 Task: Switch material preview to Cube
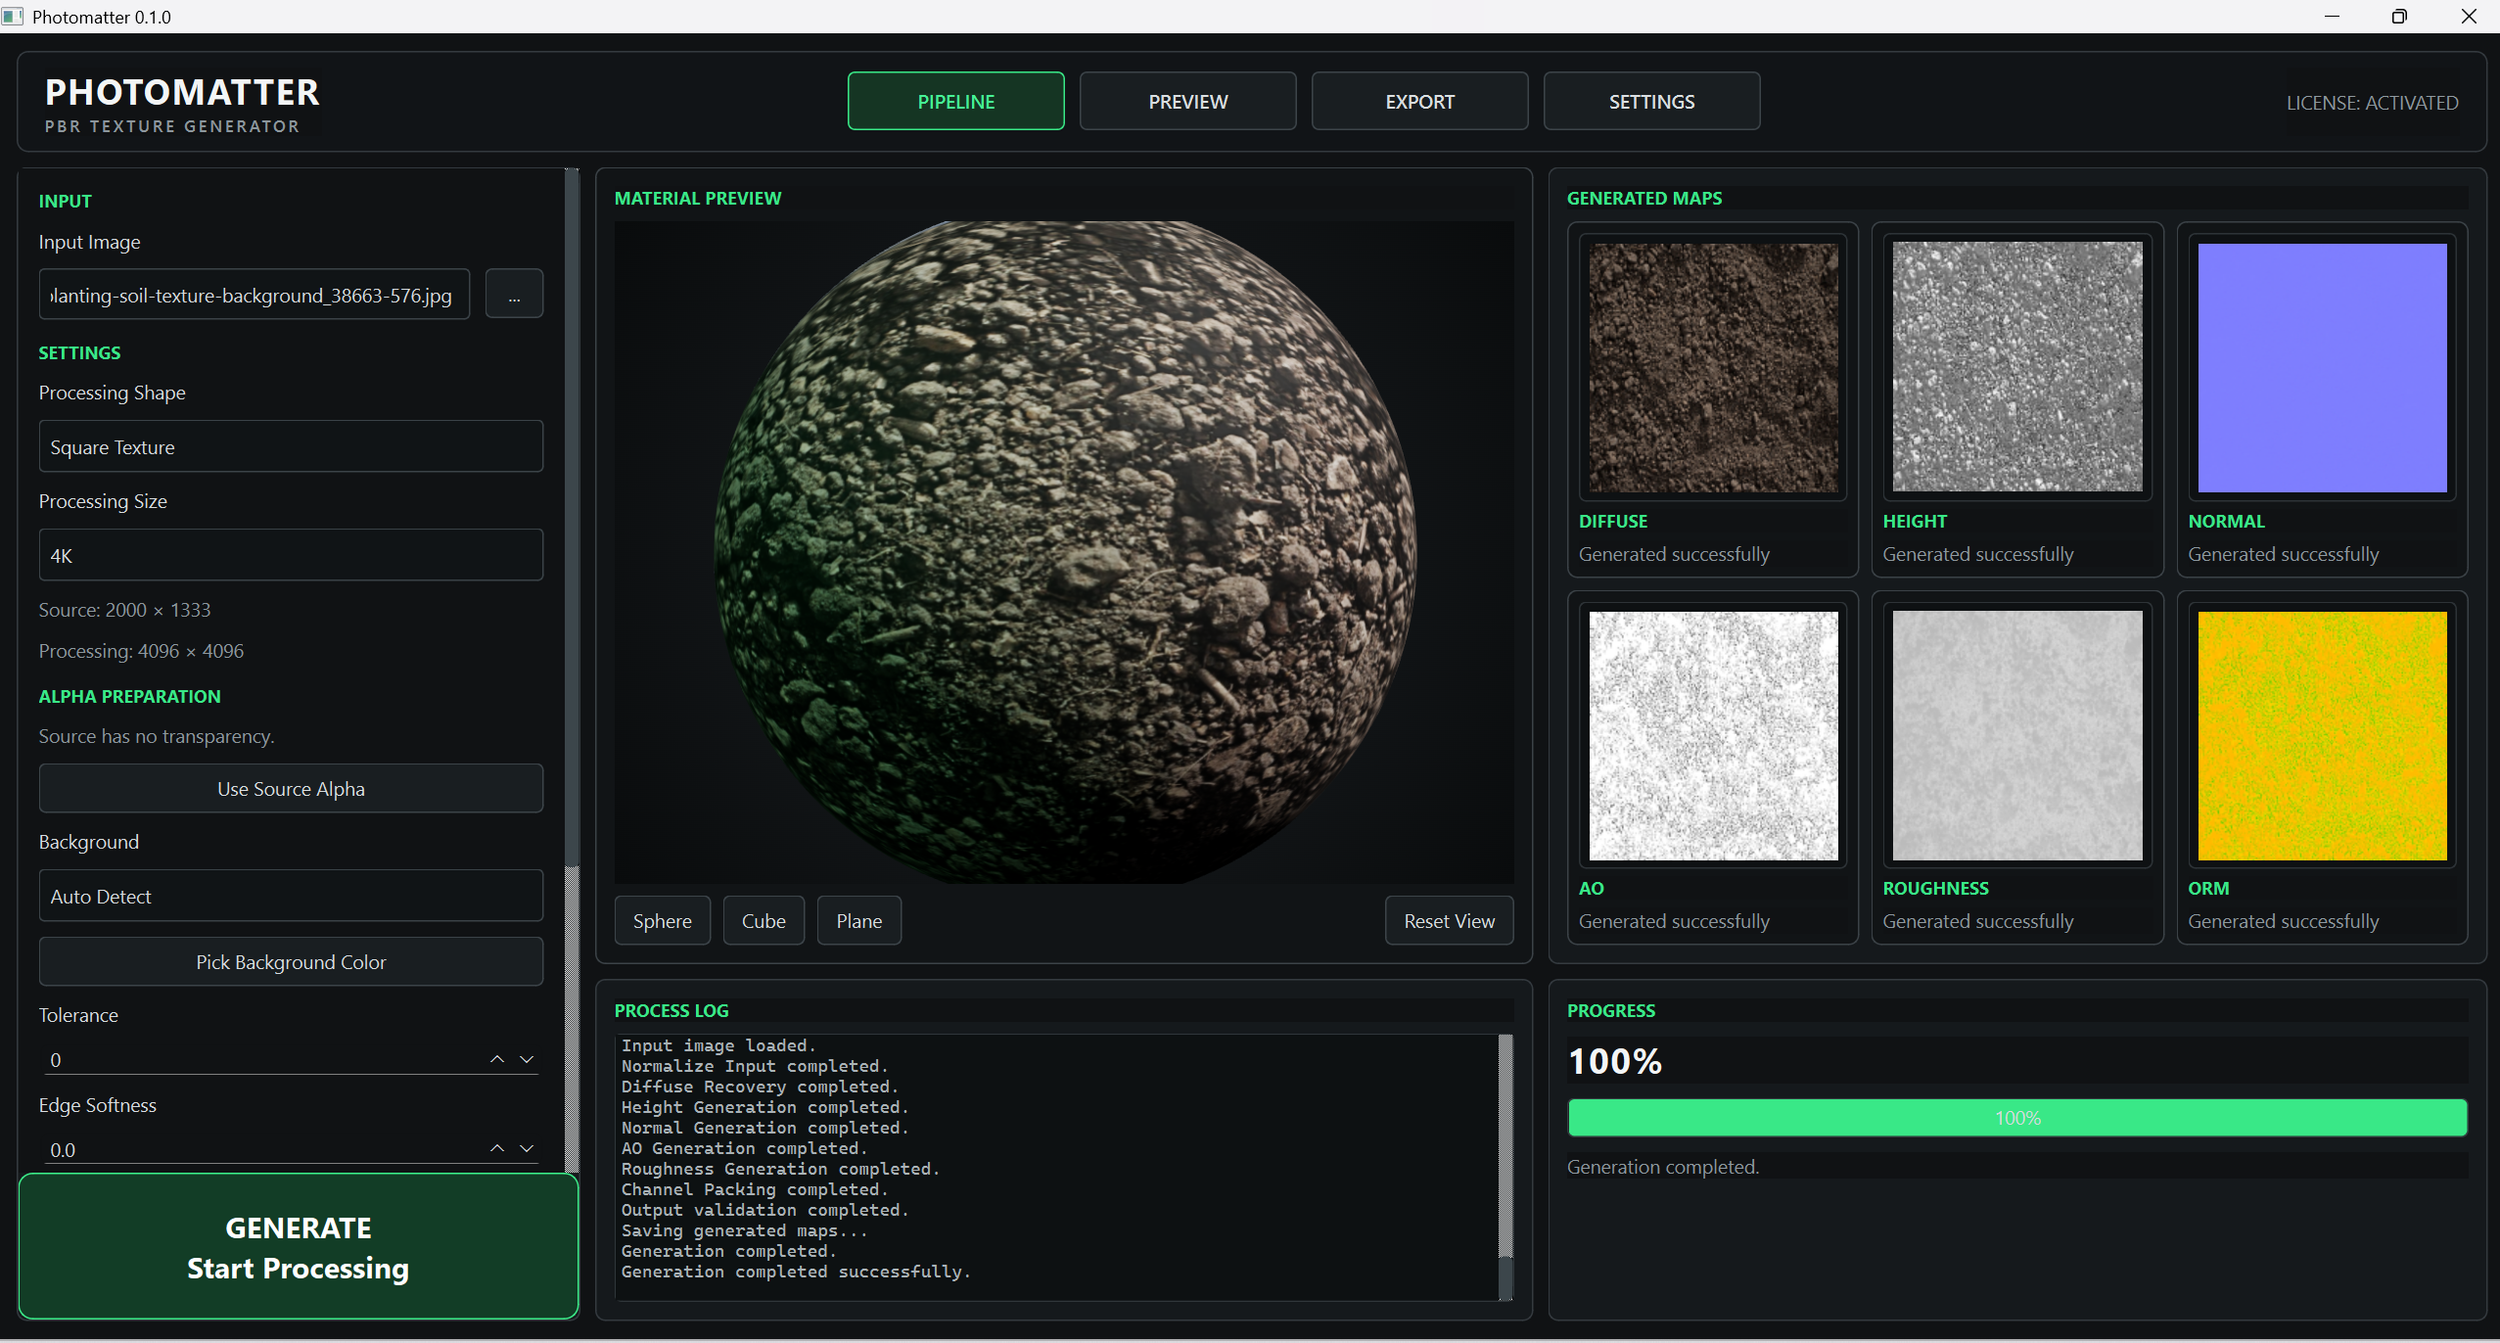pyautogui.click(x=764, y=921)
